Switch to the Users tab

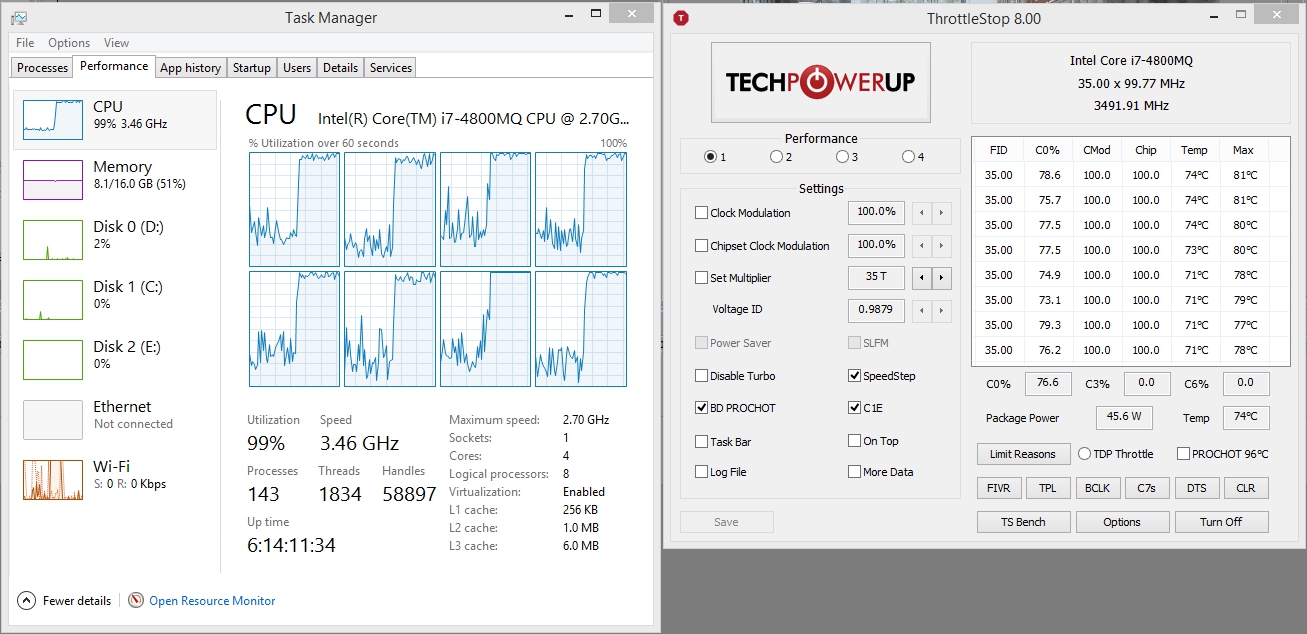click(x=297, y=68)
